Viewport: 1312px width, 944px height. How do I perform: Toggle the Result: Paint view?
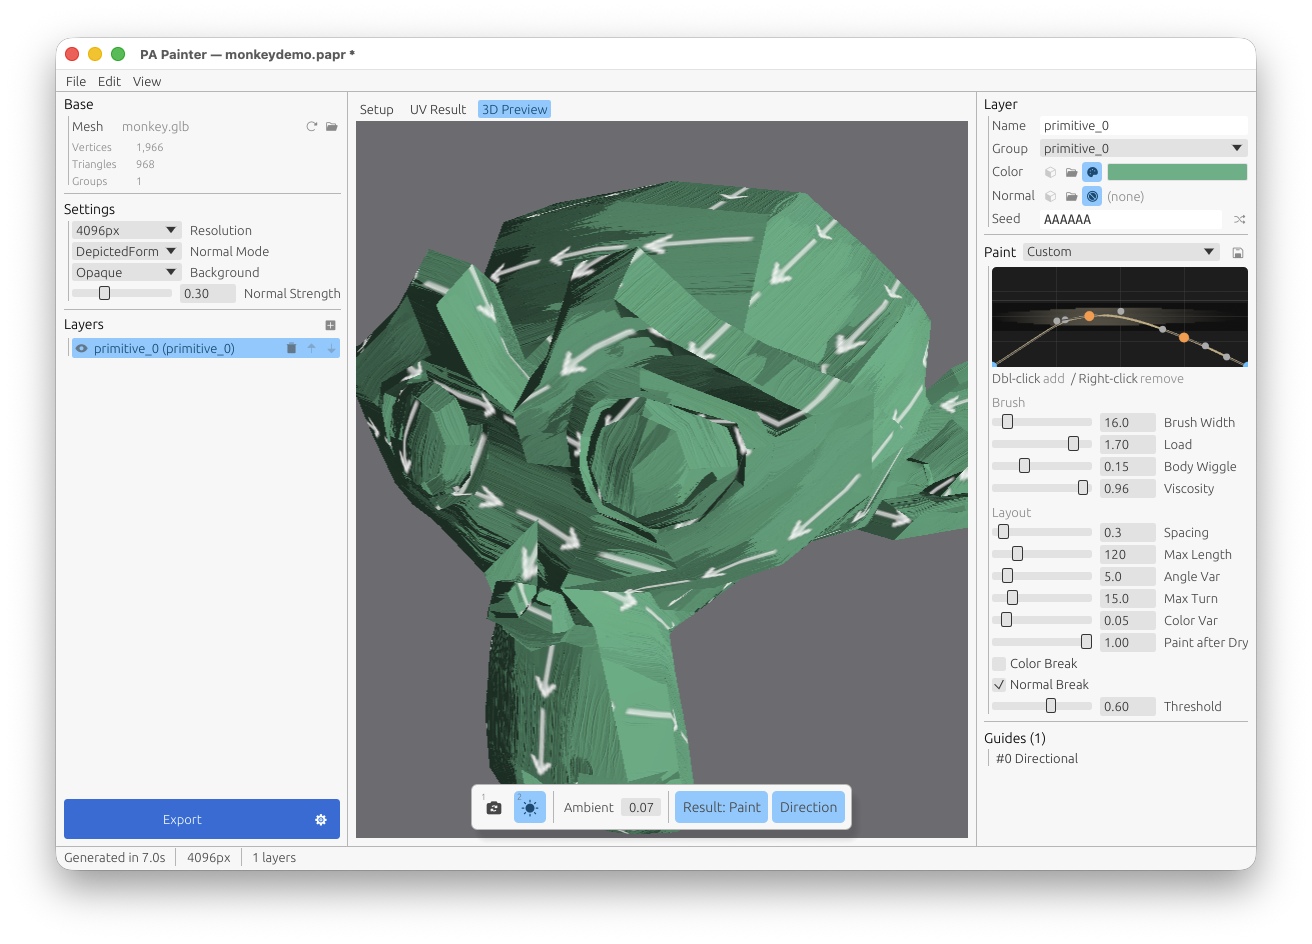[x=722, y=807]
